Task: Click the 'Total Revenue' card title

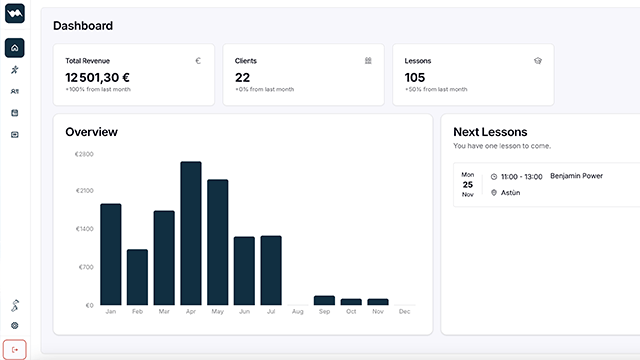Action: 87,61
